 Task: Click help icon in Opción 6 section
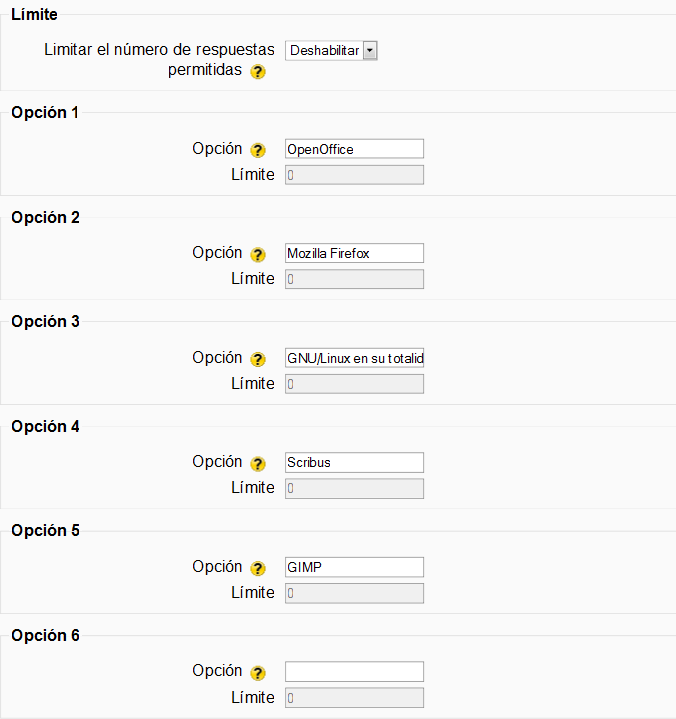pyautogui.click(x=258, y=673)
